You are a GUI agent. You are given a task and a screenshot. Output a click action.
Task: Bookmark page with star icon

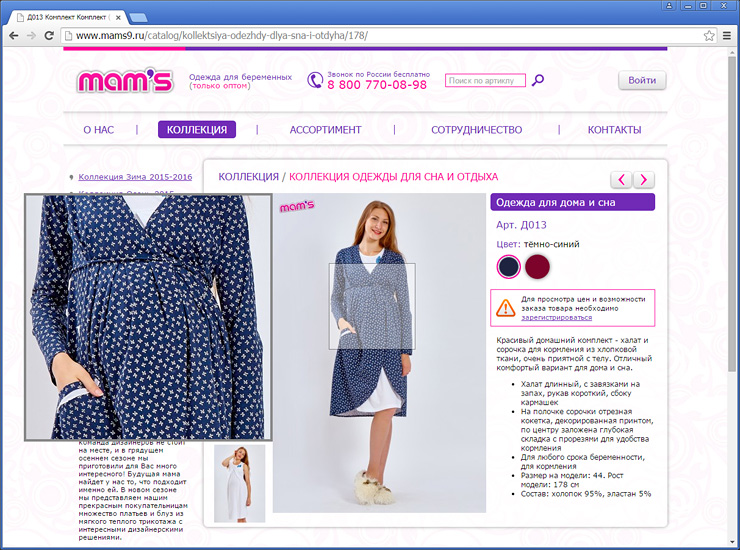click(x=709, y=36)
